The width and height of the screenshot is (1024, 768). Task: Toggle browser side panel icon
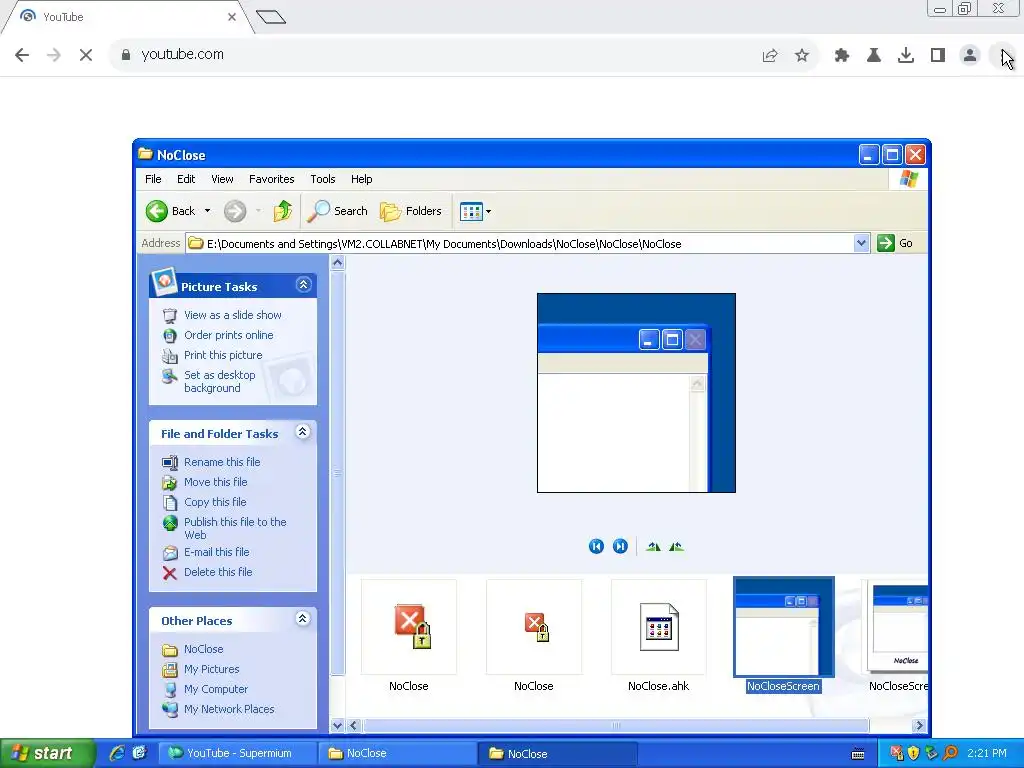[x=938, y=56]
